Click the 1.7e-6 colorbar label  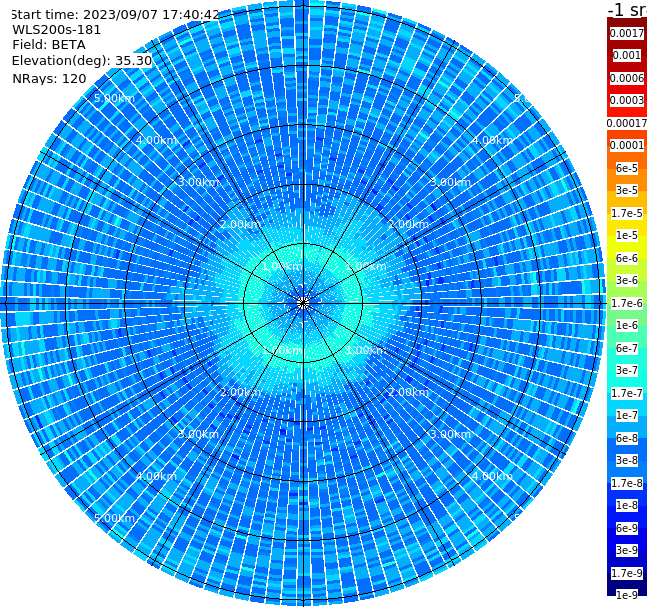click(x=627, y=303)
